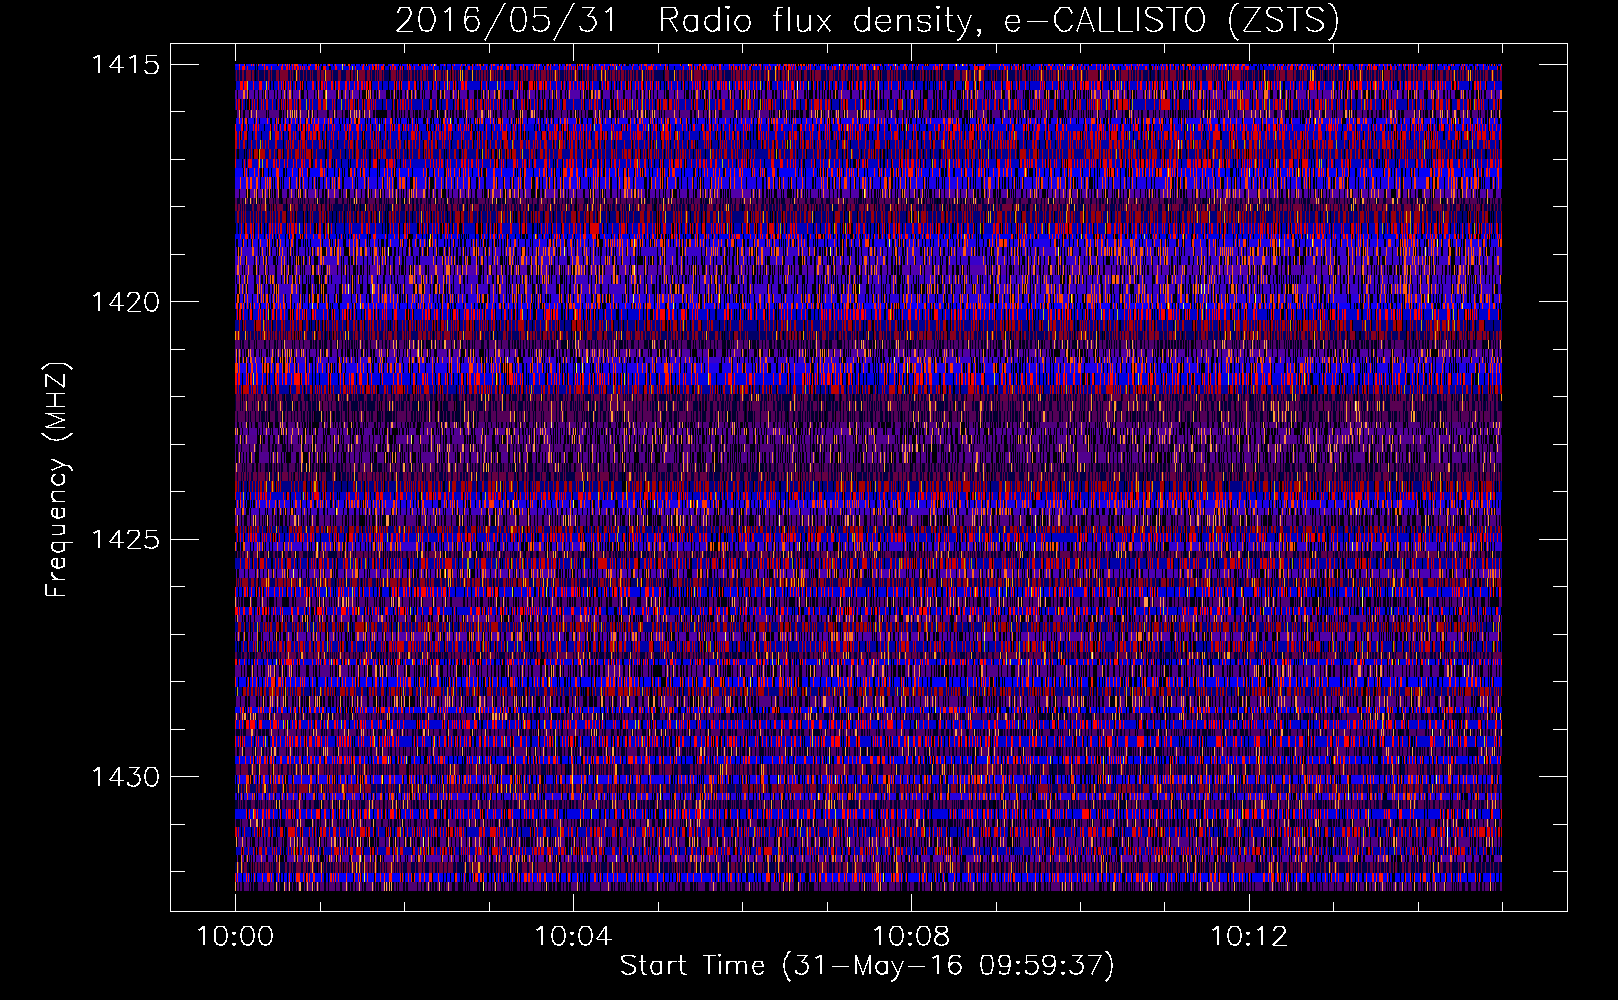This screenshot has width=1618, height=1000.
Task: Select the 1425 frequency axis label
Action: (x=125, y=540)
